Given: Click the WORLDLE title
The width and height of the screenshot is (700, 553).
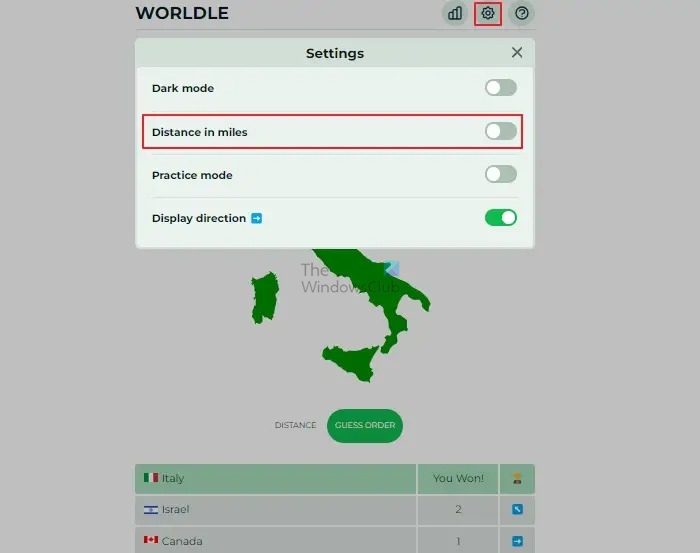Looking at the screenshot, I should tap(182, 13).
